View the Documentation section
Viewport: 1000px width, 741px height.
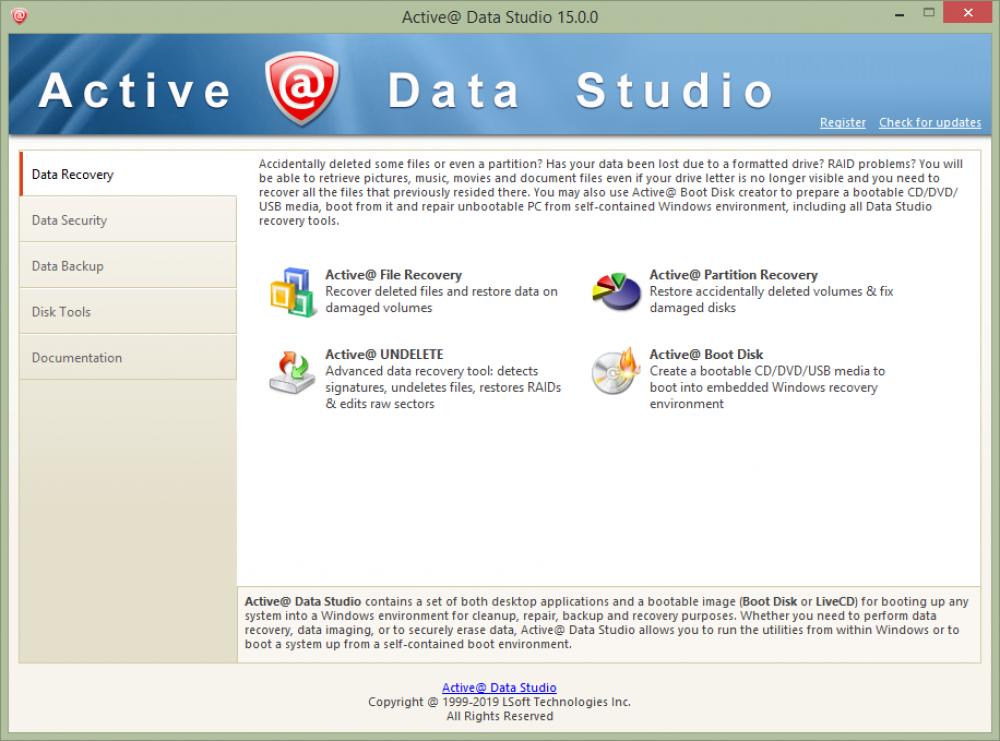pos(75,357)
